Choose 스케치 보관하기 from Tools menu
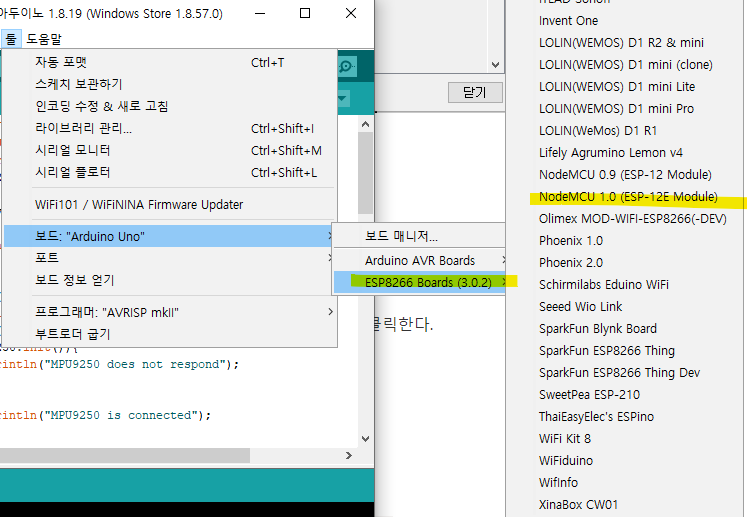752x517 pixels. point(170,84)
